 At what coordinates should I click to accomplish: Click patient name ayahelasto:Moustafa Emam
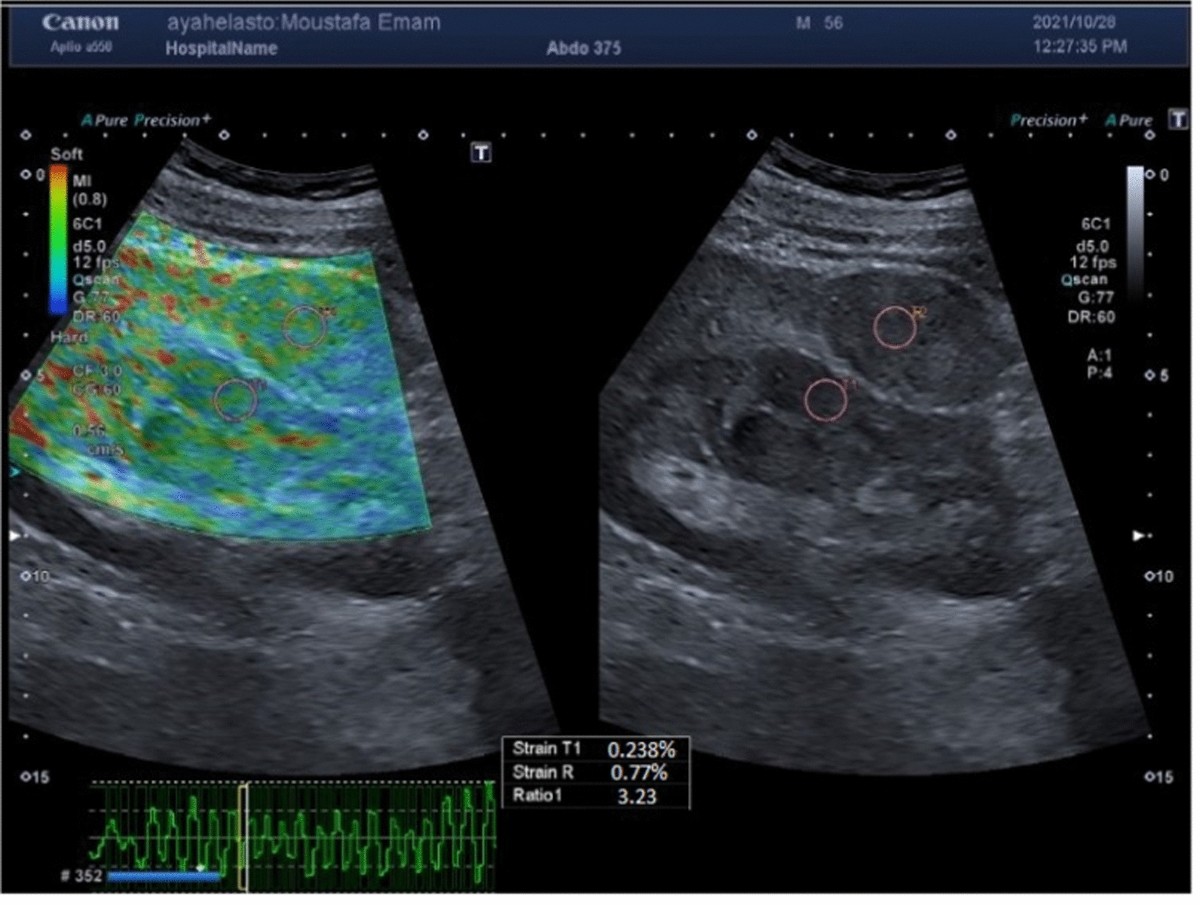[x=304, y=24]
